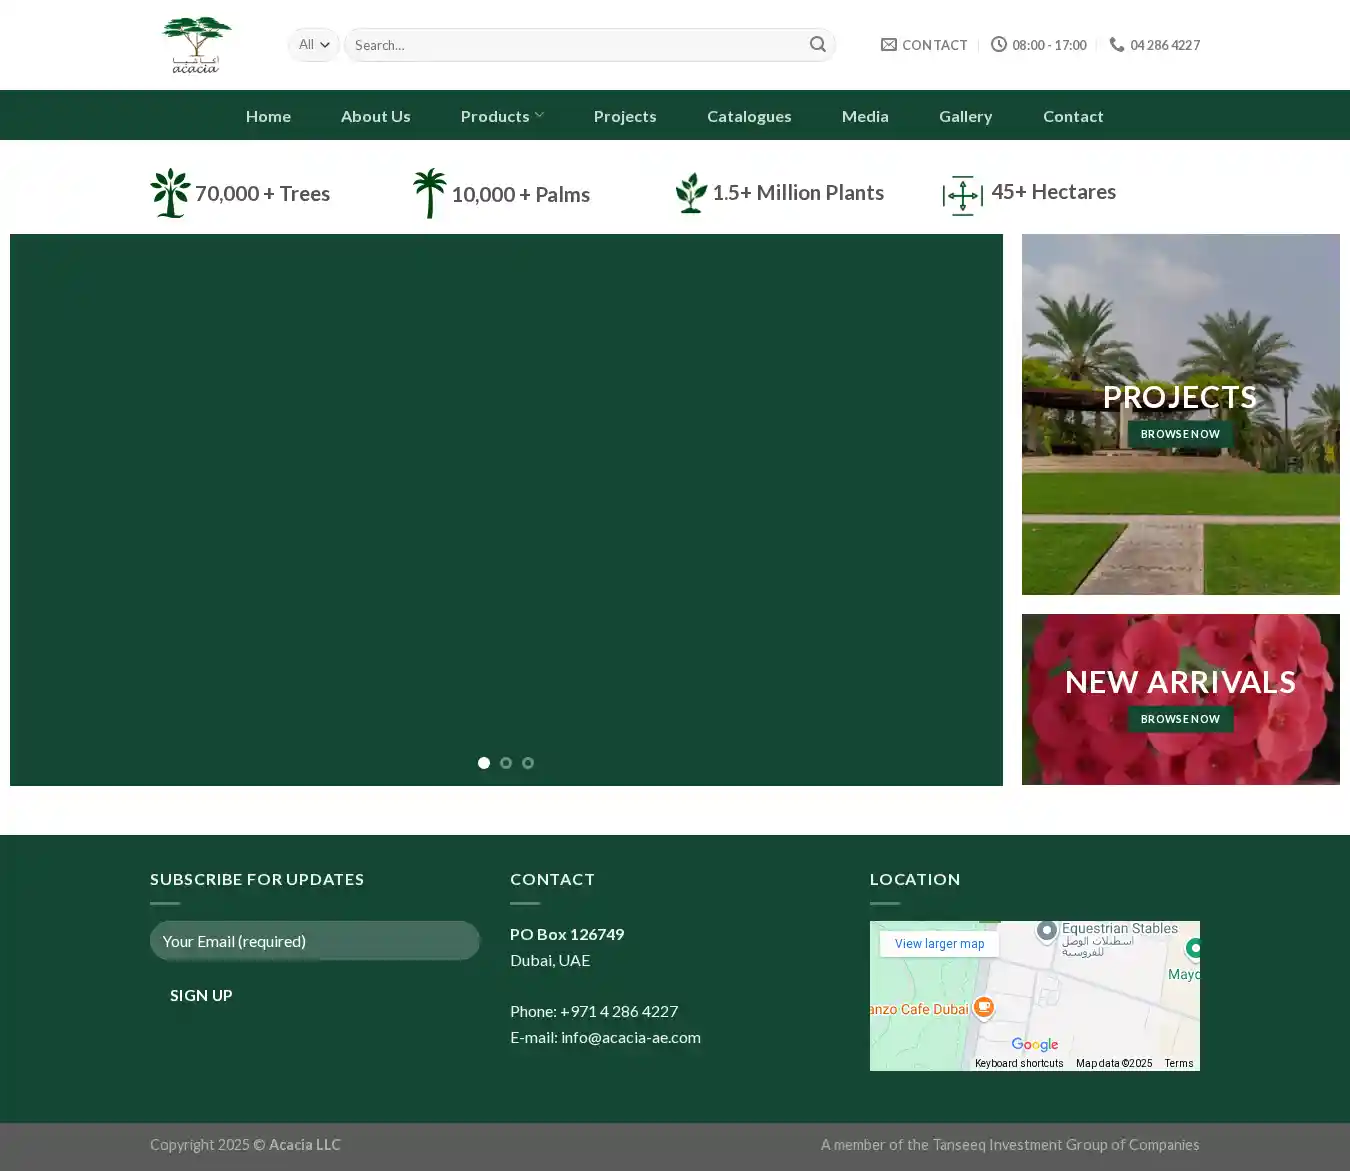Viewport: 1350px width, 1171px height.
Task: Click the clock opening hours icon
Action: point(998,45)
